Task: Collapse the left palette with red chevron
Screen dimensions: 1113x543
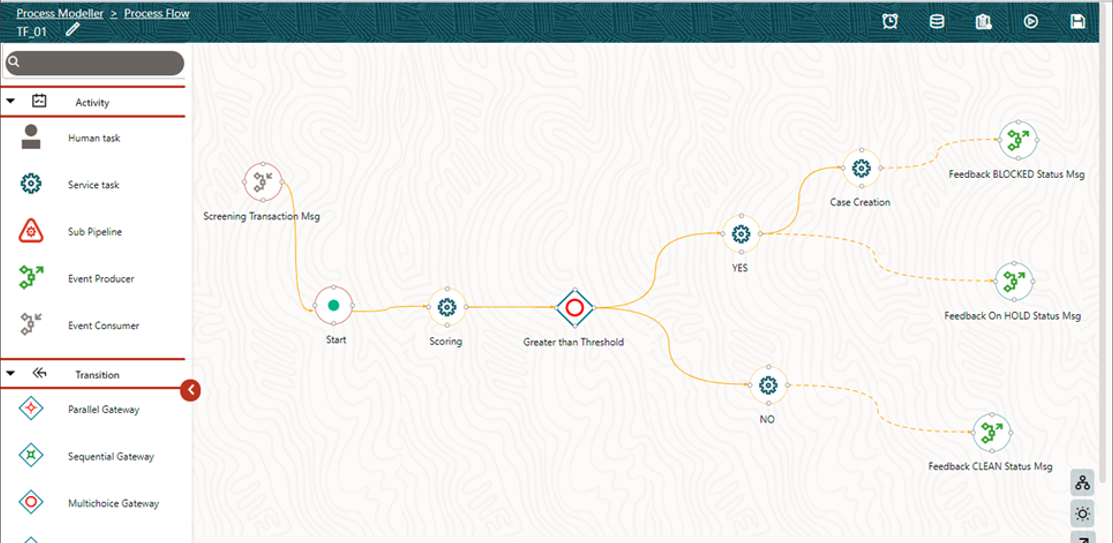Action: pyautogui.click(x=191, y=390)
